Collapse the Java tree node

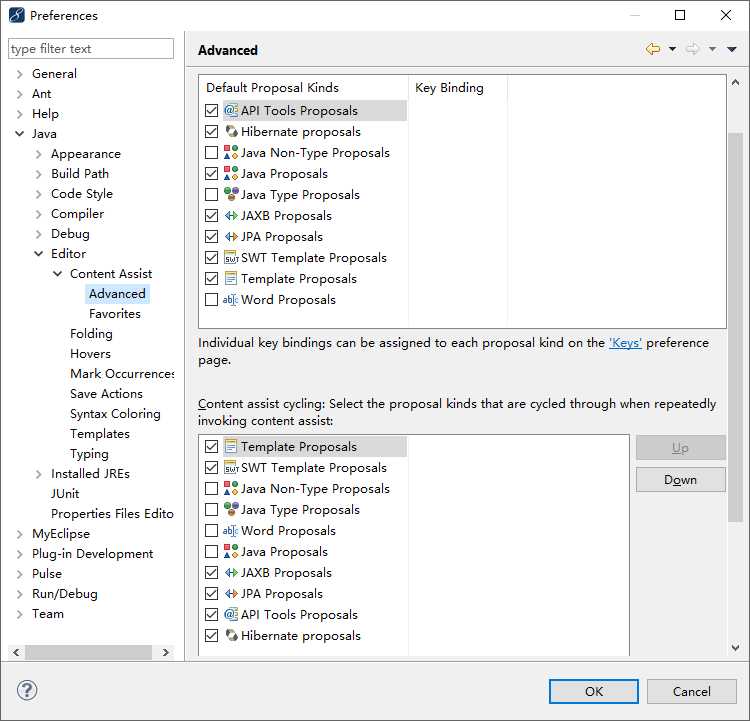(x=20, y=134)
